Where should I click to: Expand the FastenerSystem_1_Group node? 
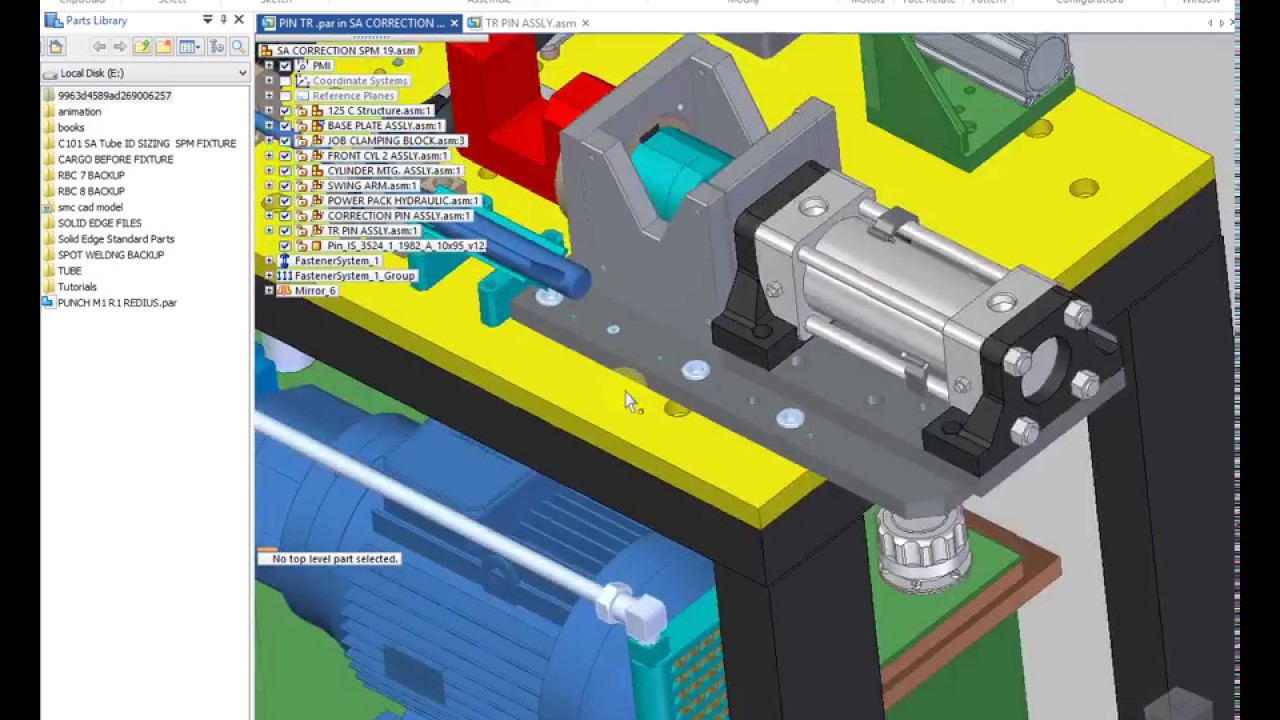[269, 276]
